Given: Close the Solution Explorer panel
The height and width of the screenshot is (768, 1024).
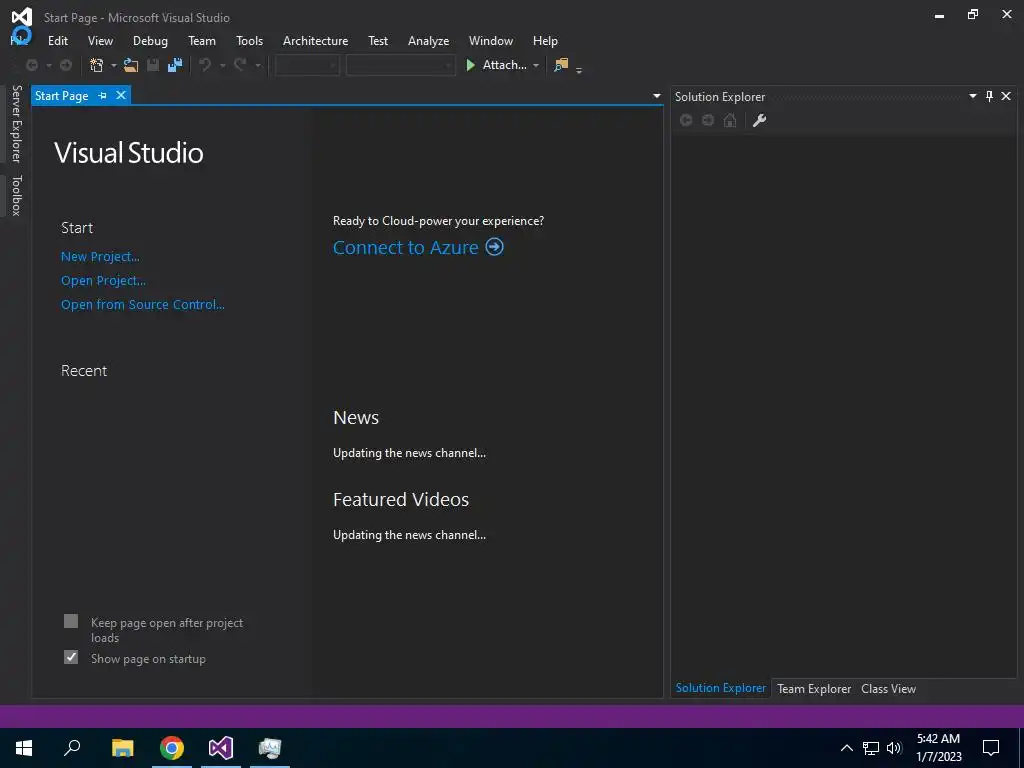Looking at the screenshot, I should (1006, 96).
